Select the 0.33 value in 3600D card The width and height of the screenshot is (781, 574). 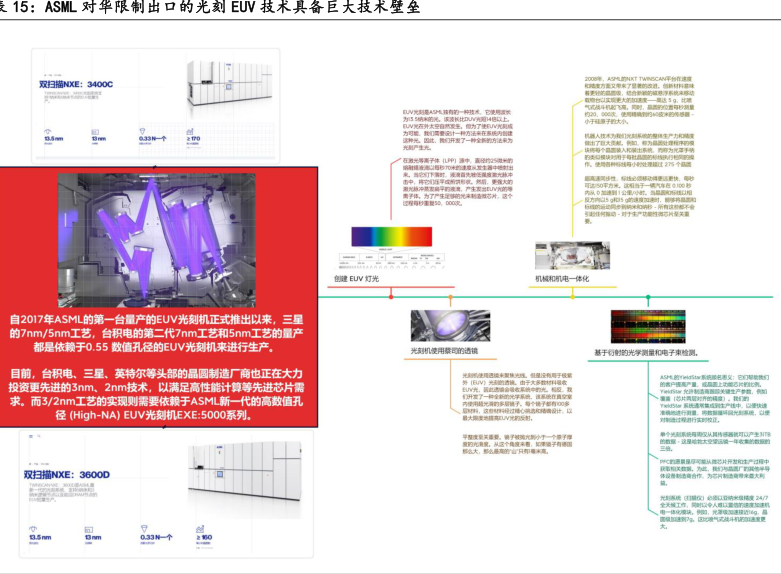point(156,537)
